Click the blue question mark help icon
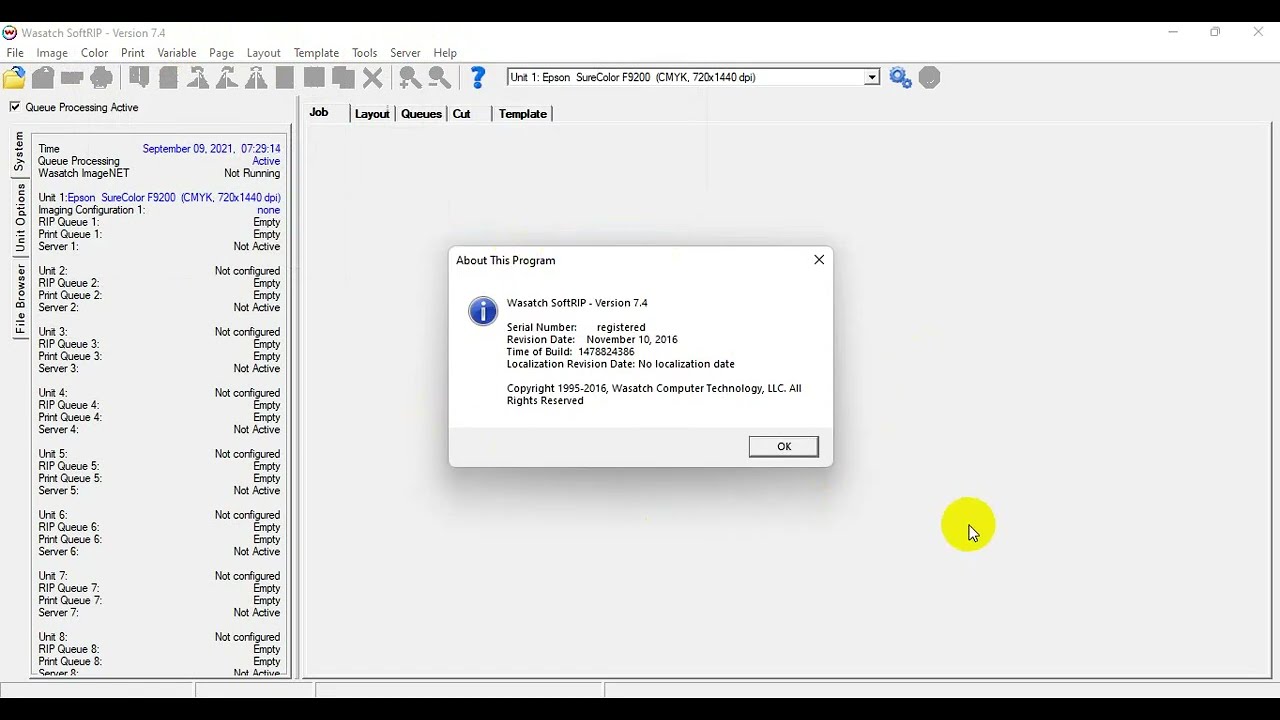This screenshot has width=1280, height=720. coord(478,78)
